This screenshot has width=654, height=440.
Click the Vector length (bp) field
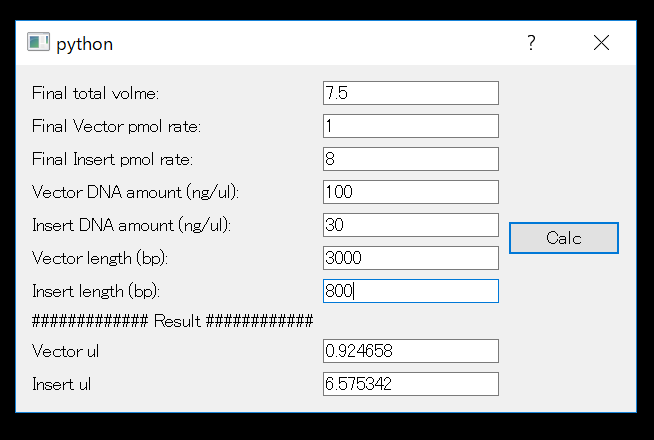(x=410, y=258)
